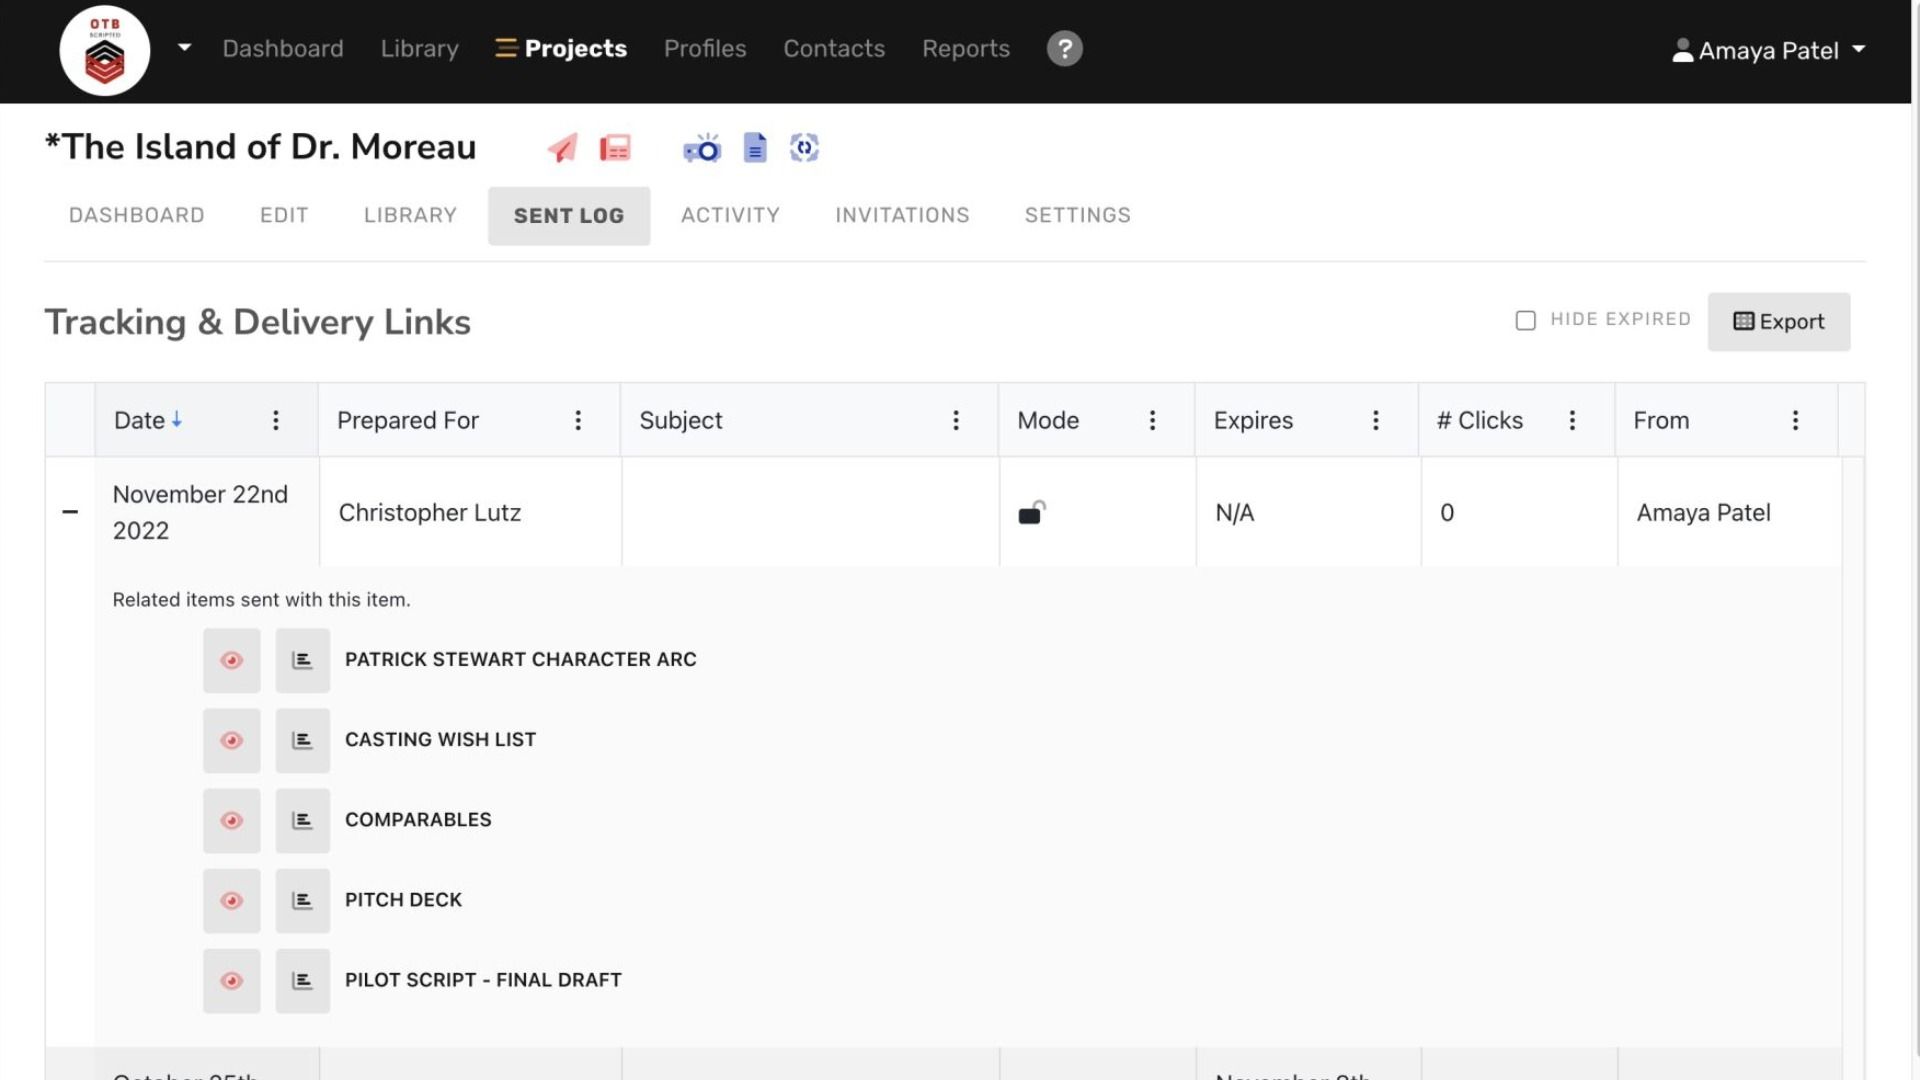Enable the HIDE EXPIRED checkbox
This screenshot has width=1920, height=1080.
click(x=1525, y=319)
